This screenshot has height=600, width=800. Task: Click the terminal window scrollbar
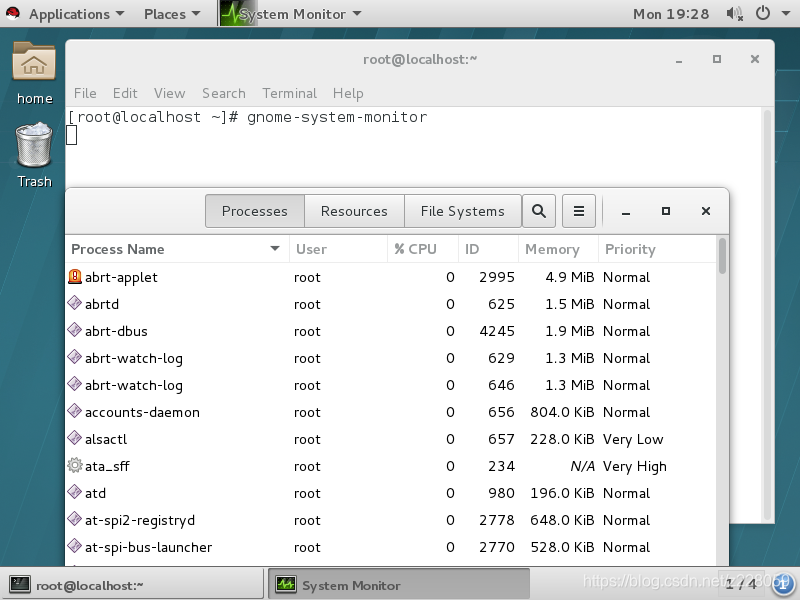[767, 313]
